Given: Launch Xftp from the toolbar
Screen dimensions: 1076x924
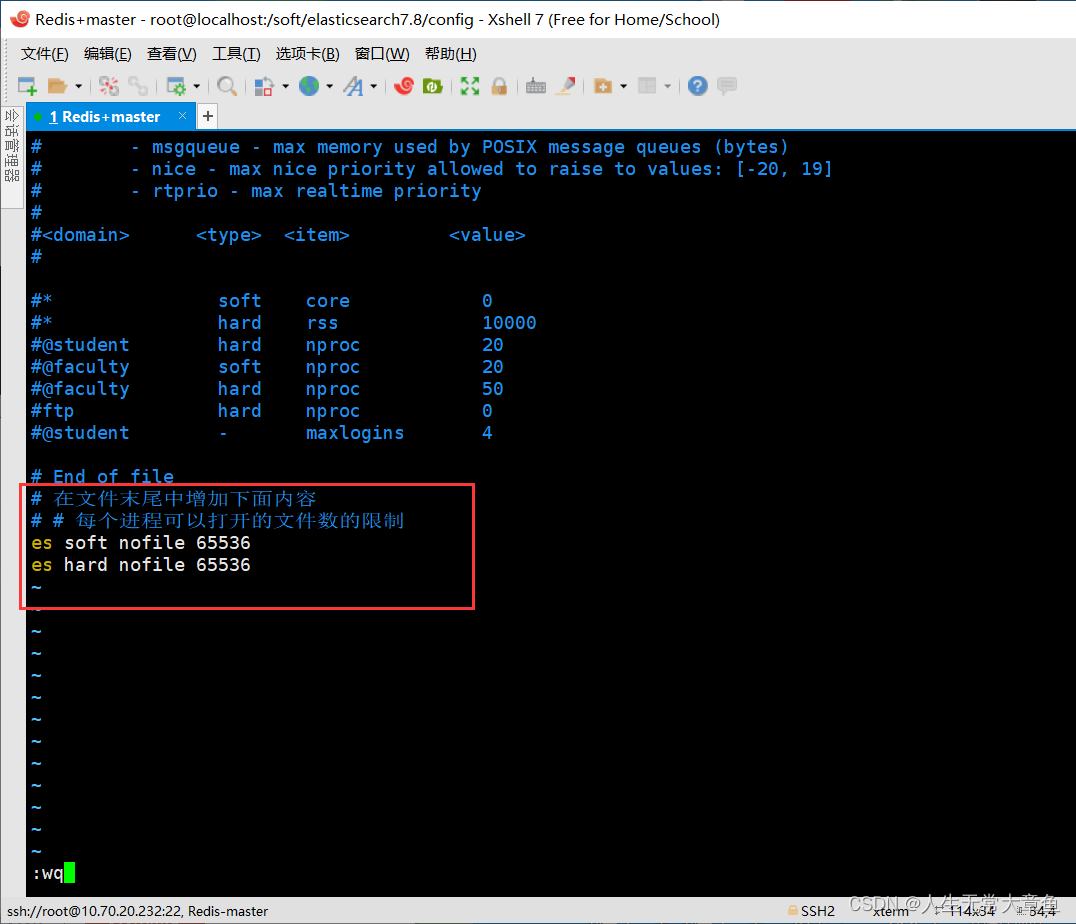Looking at the screenshot, I should (433, 86).
